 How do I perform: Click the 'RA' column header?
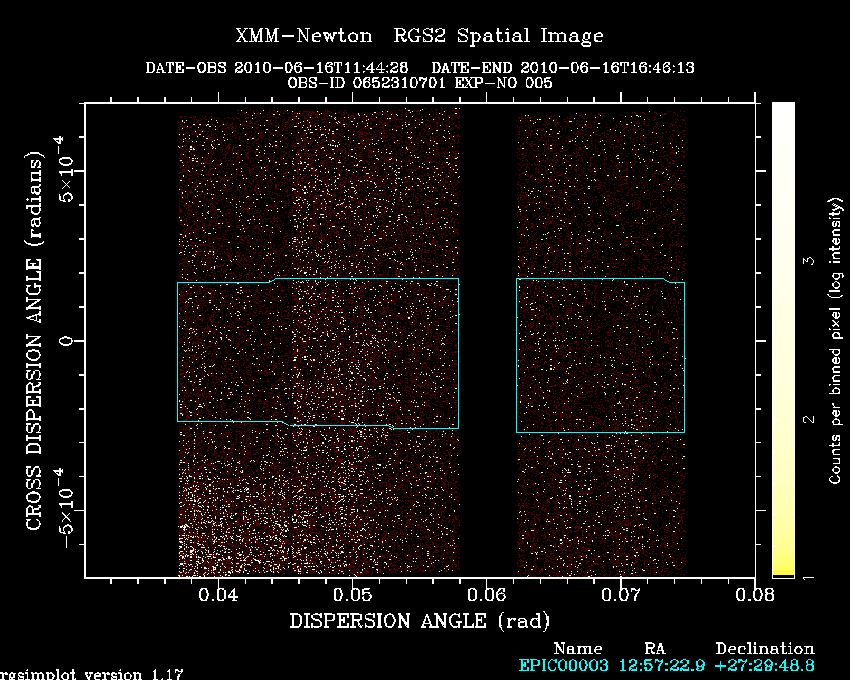point(655,649)
